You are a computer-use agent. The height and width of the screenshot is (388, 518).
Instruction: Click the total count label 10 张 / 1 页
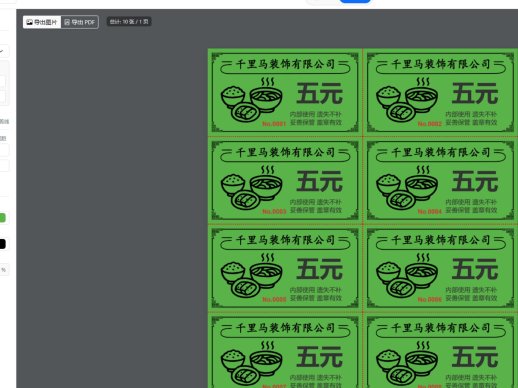(129, 22)
